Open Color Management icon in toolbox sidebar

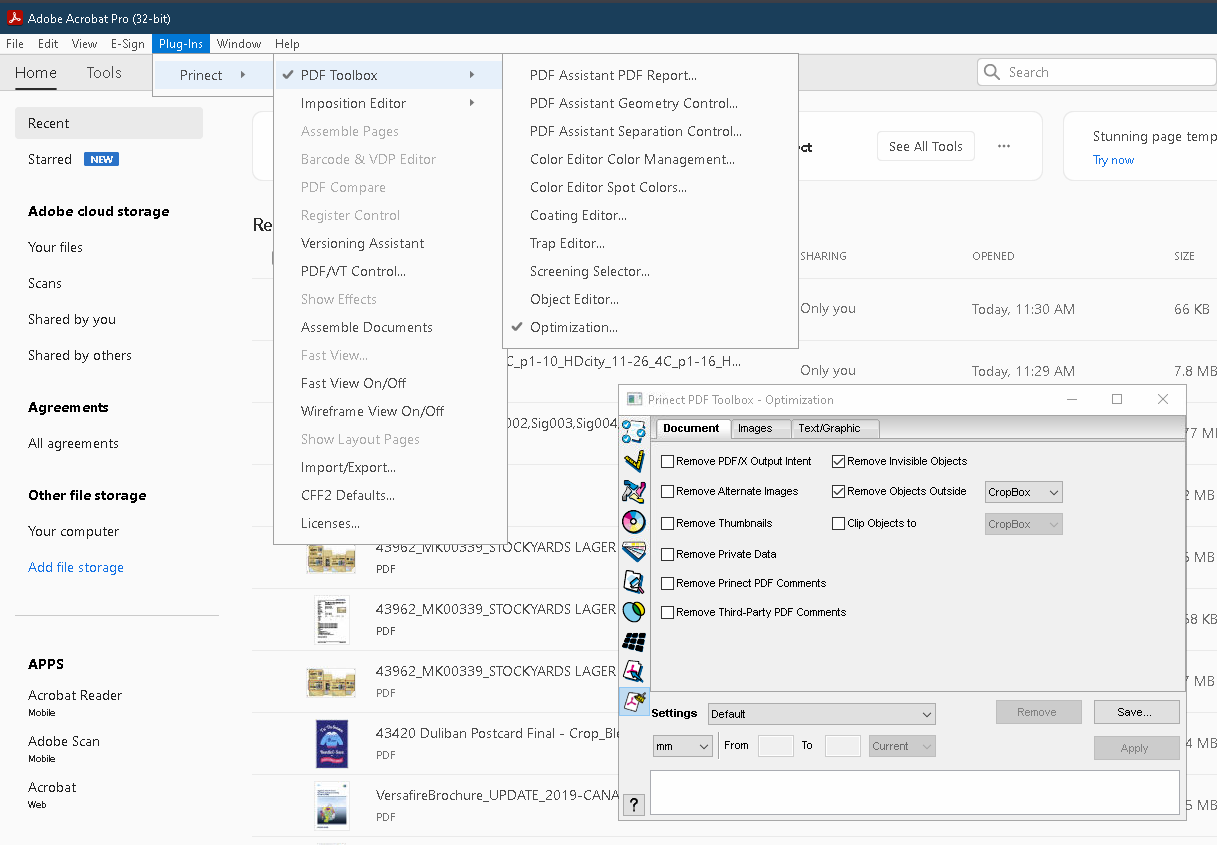pyautogui.click(x=634, y=521)
